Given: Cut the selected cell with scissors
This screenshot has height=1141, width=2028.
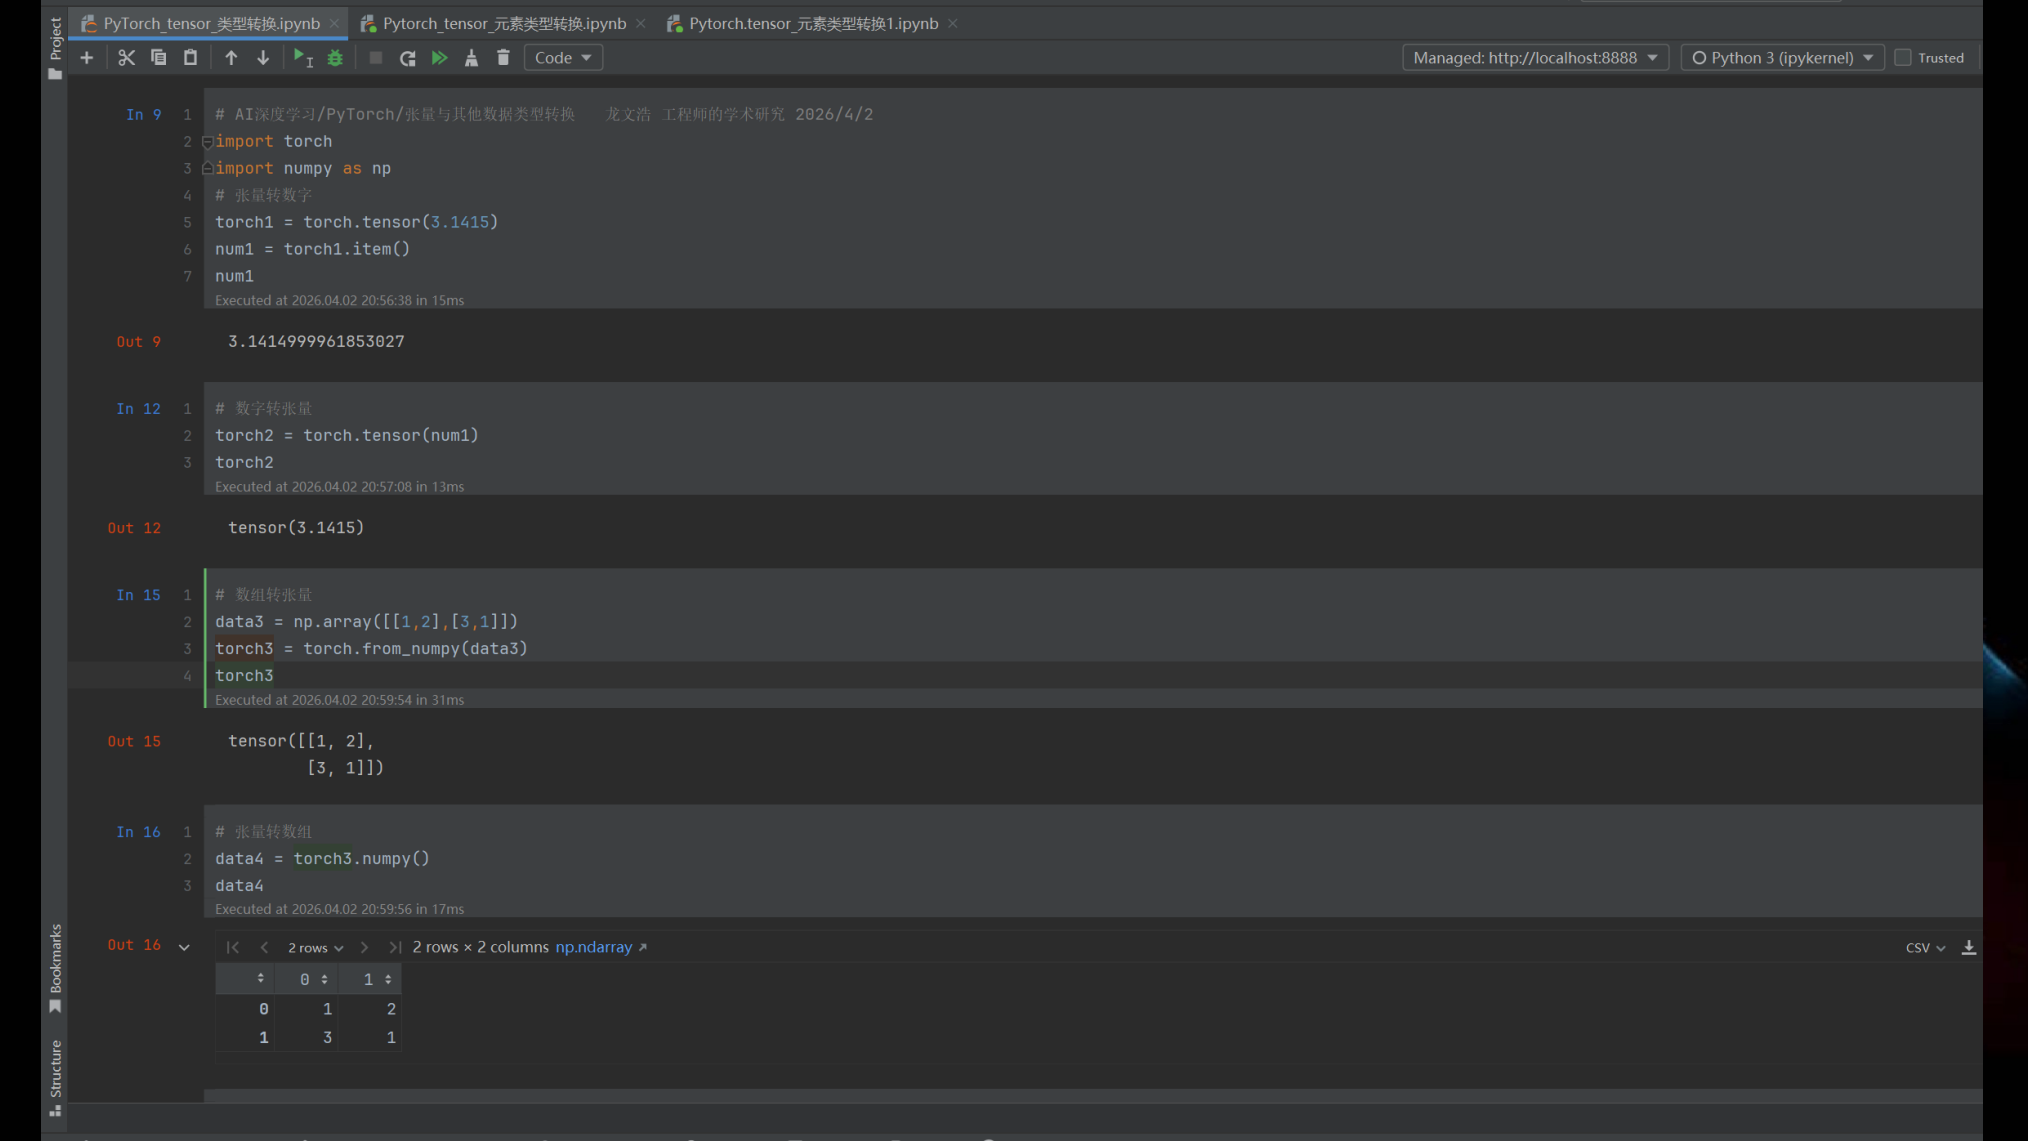Looking at the screenshot, I should point(126,58).
